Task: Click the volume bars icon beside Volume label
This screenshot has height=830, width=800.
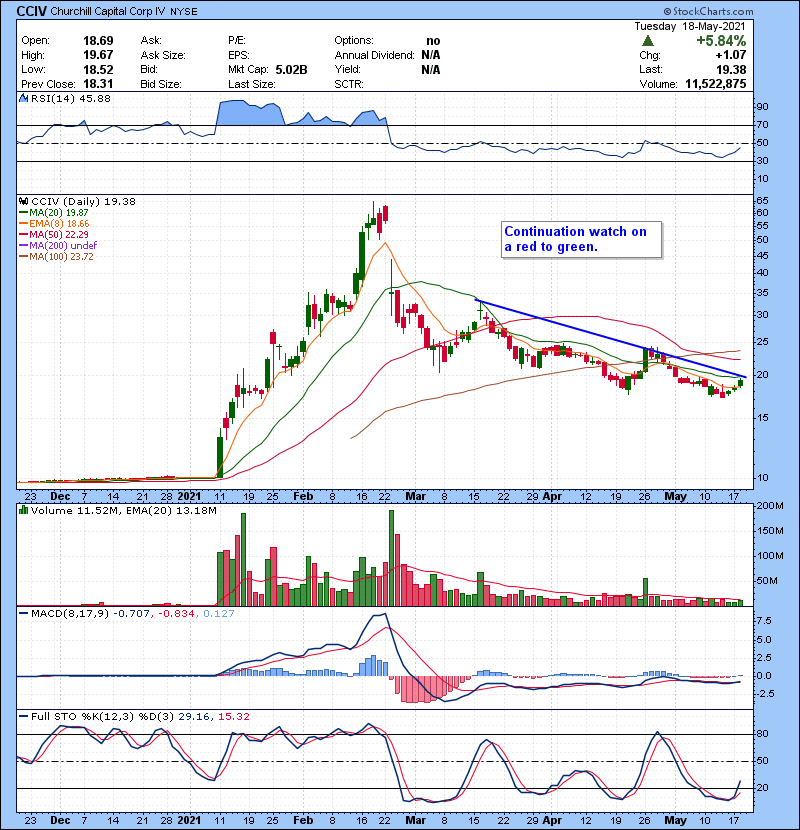Action: (23, 510)
